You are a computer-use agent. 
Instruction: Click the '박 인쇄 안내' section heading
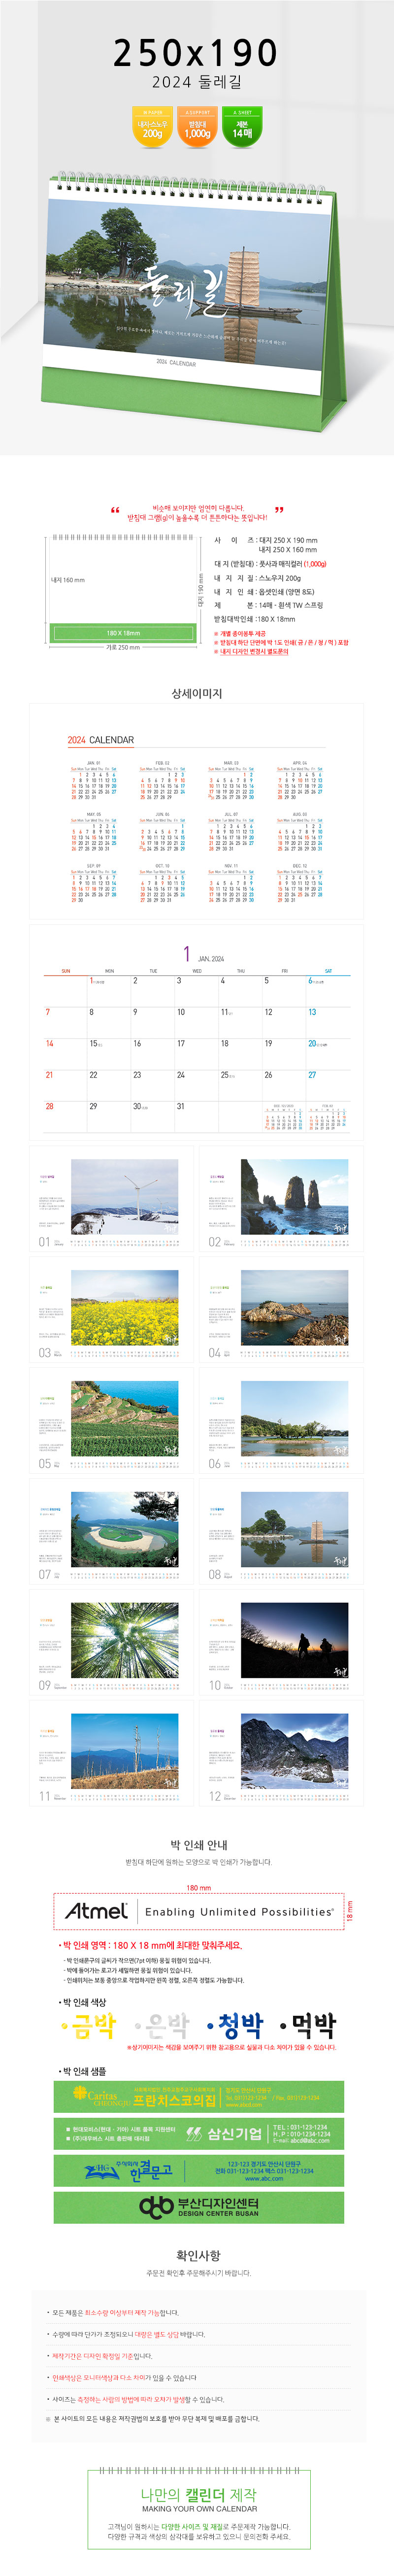coord(198,1845)
